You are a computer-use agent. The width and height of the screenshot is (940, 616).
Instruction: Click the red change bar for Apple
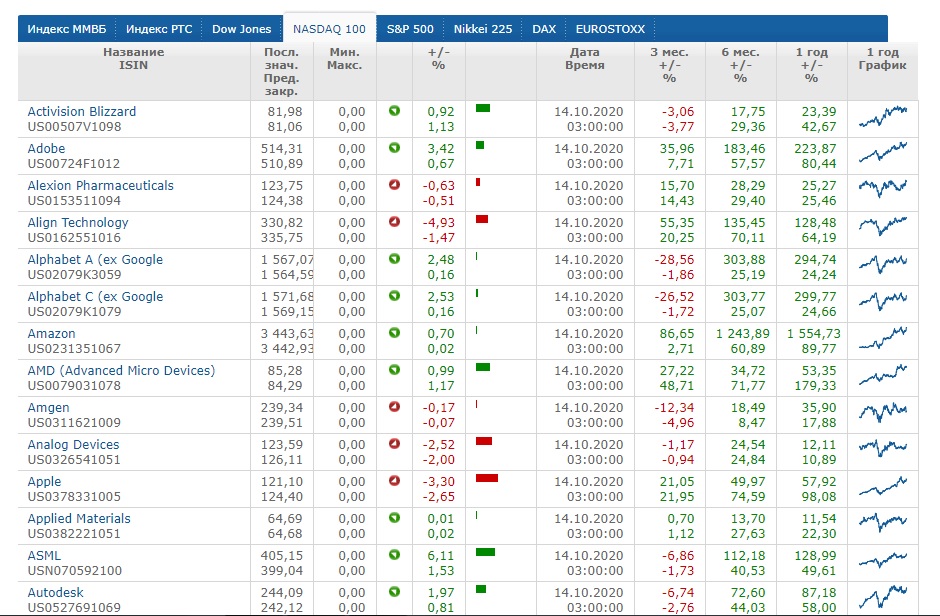[x=487, y=478]
